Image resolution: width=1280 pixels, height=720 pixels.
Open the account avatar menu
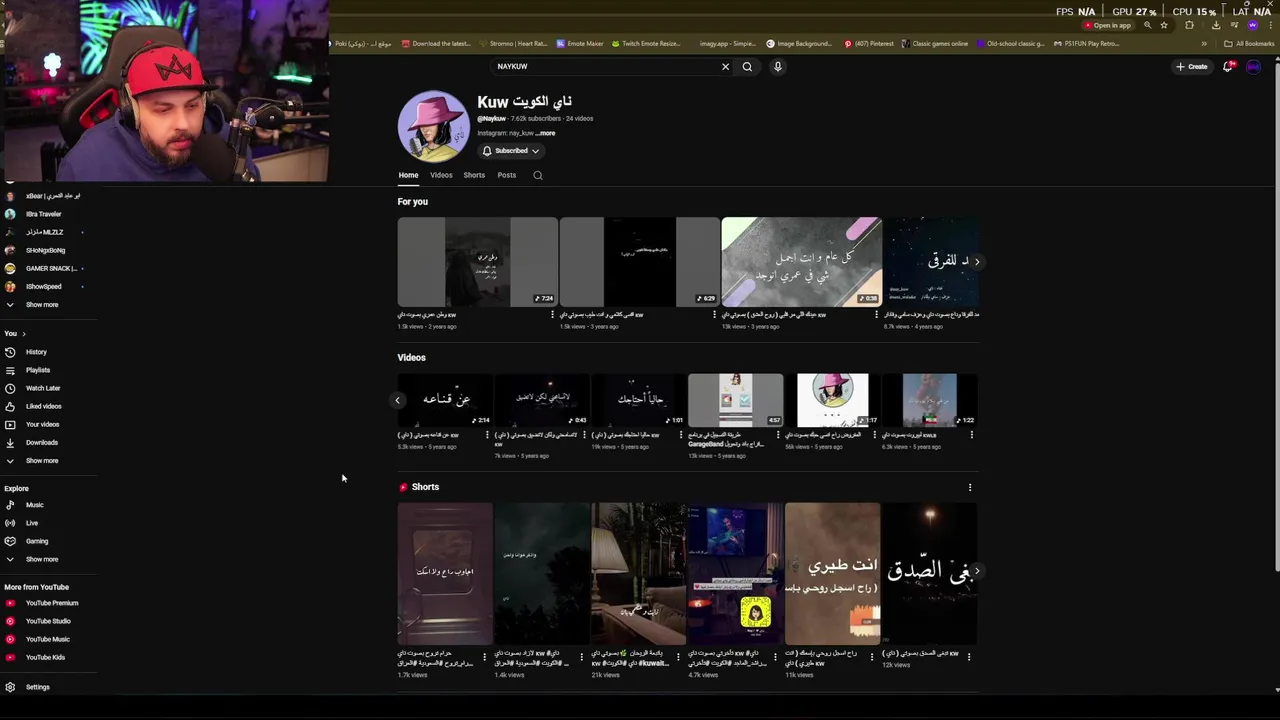tap(1253, 67)
